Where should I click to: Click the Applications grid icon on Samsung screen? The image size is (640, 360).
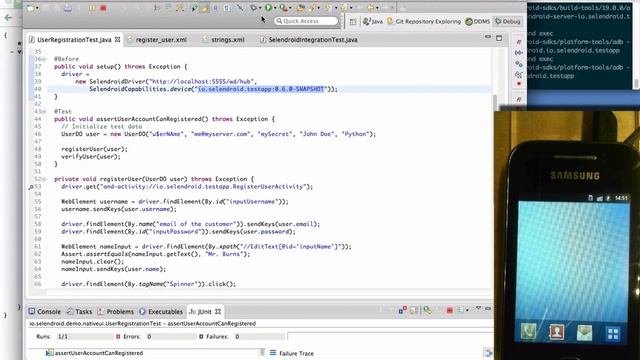pos(613,334)
